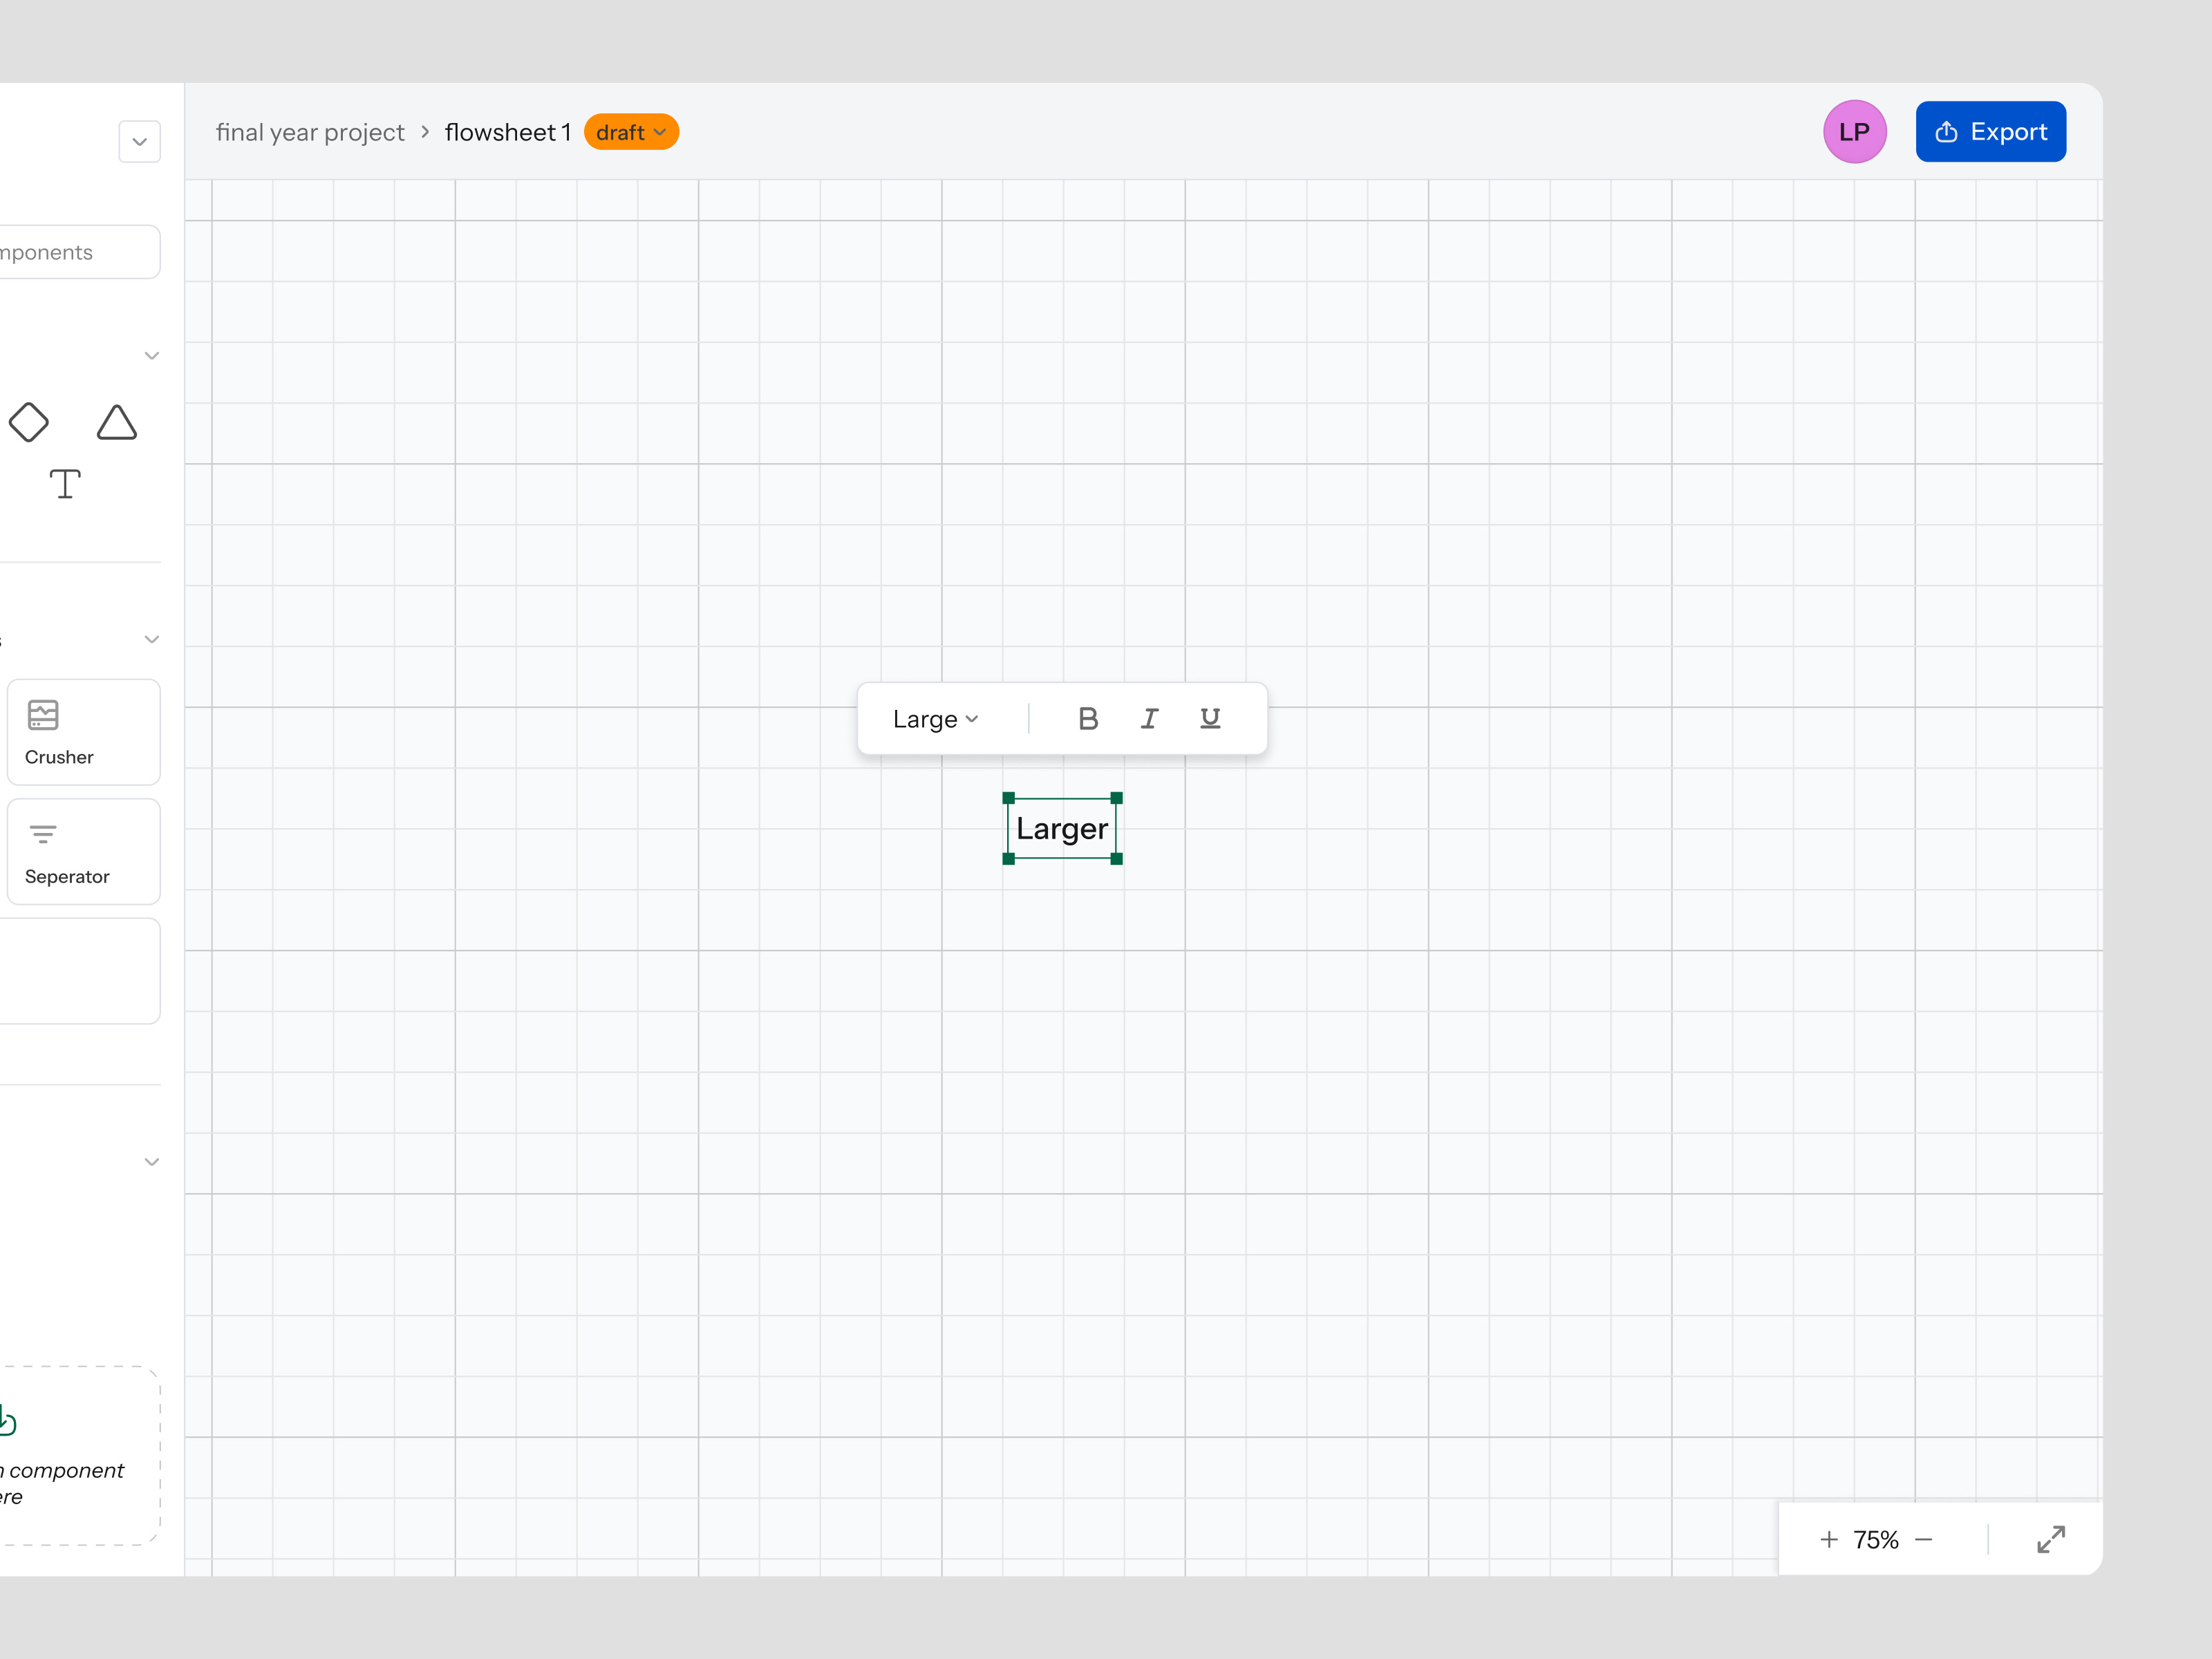Viewport: 2212px width, 1659px height.
Task: Go to final year project breadcrumb
Action: (x=310, y=132)
